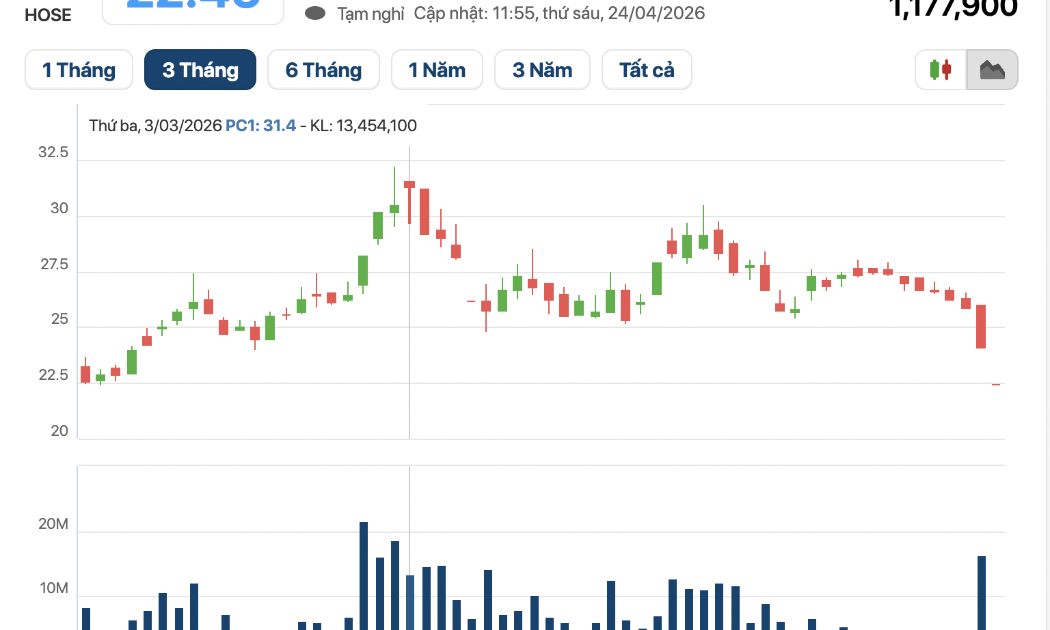The height and width of the screenshot is (630, 1050).
Task: Select the 3 Tháng time range
Action: coord(200,70)
